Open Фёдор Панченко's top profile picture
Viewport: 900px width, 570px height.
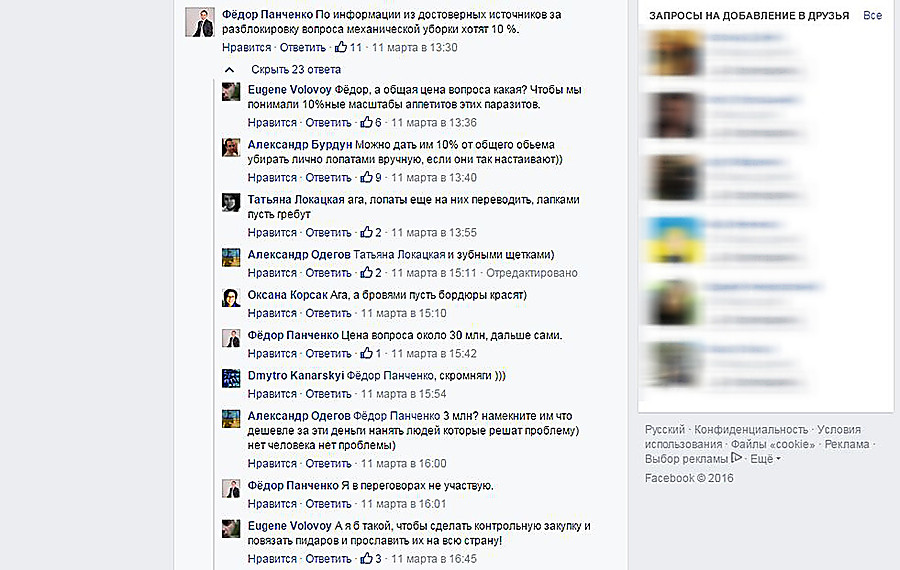point(200,22)
